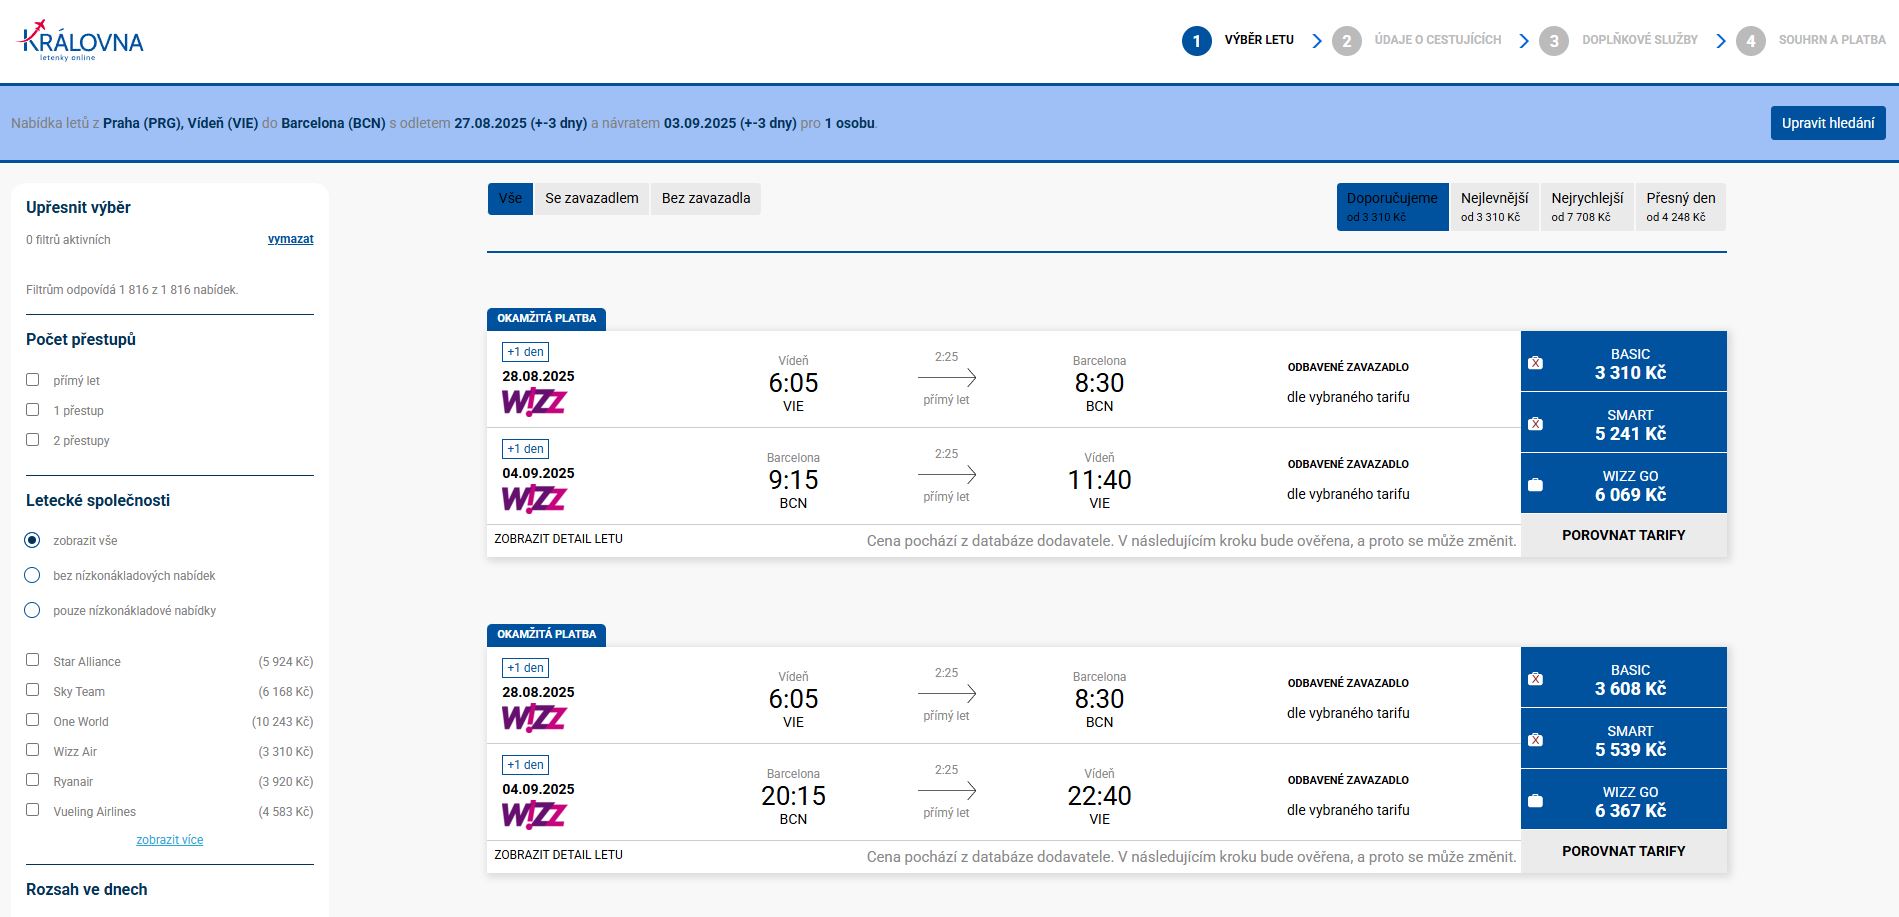Viewport: 1899px width, 917px height.
Task: Tick the Sky Team checkbox
Action: click(33, 690)
